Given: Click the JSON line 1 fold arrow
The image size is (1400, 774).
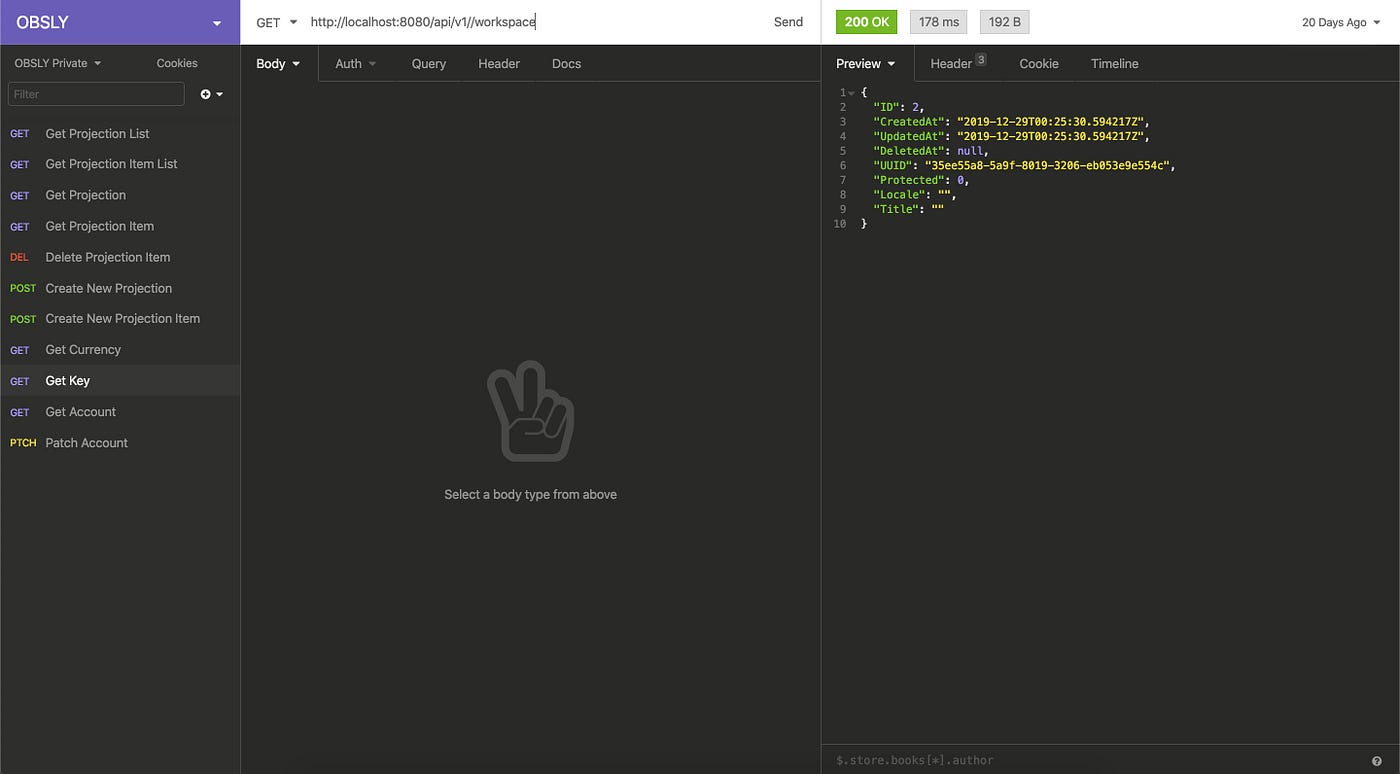Looking at the screenshot, I should coord(851,93).
